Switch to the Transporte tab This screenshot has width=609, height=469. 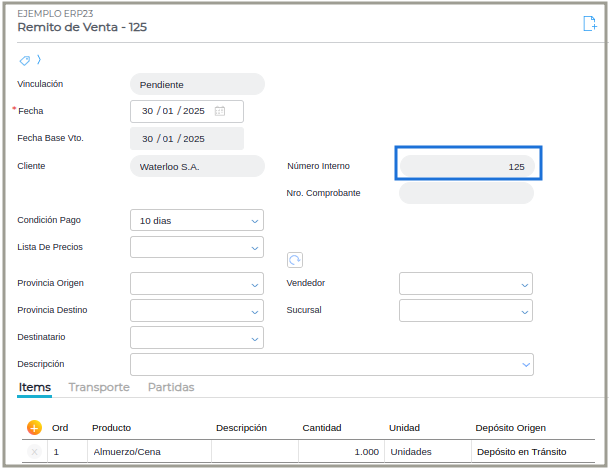coord(99,387)
